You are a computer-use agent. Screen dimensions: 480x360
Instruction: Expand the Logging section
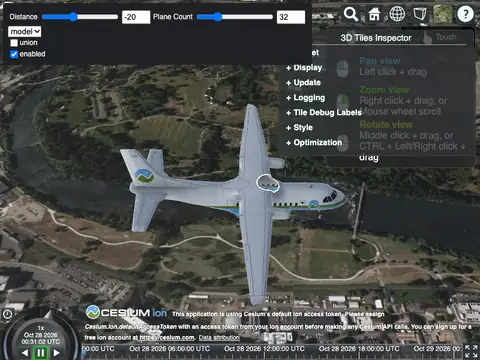[305, 98]
